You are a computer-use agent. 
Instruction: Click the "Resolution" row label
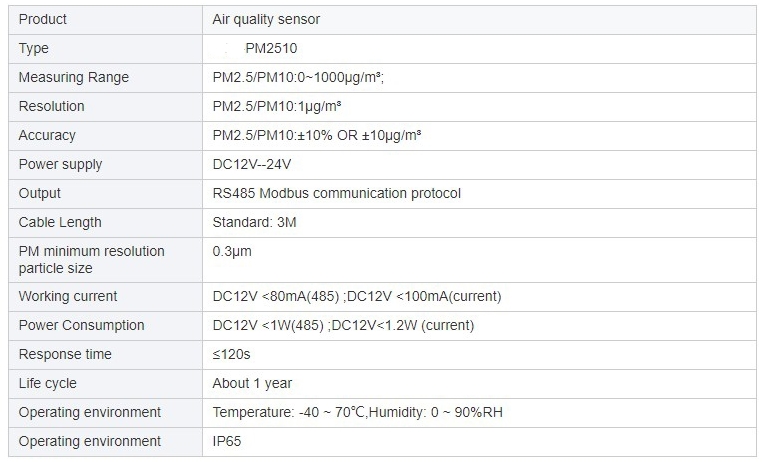click(x=52, y=106)
